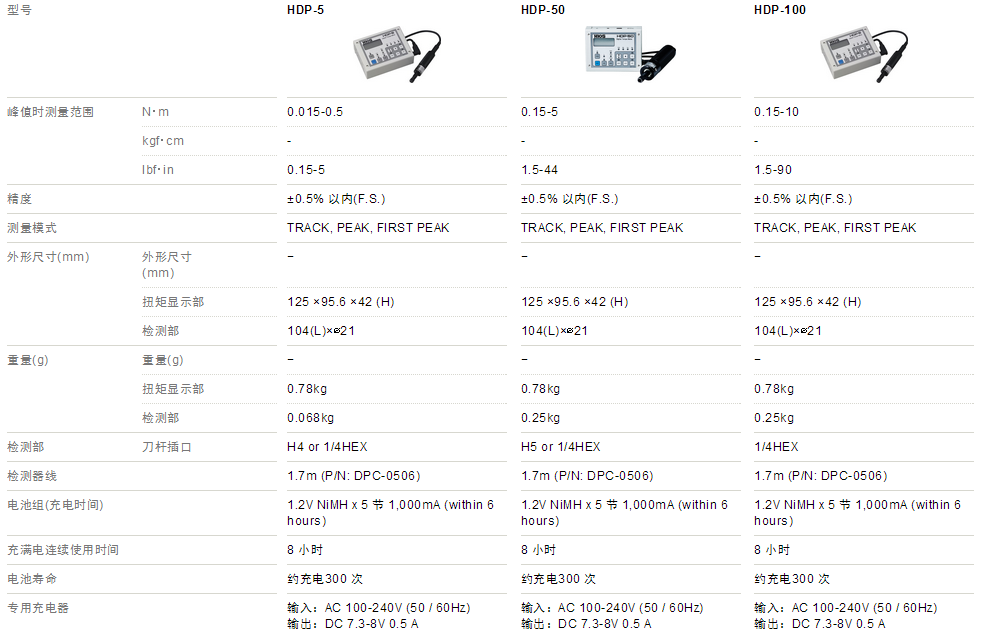The width and height of the screenshot is (981, 641).
Task: Click HDP-100 lbf·in value 1.5-90
Action: 773,170
